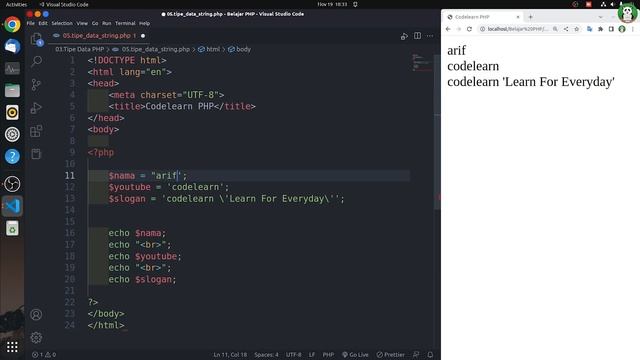Image resolution: width=640 pixels, height=360 pixels.
Task: Open the Manage gear menu in VS Code
Action: (36, 338)
